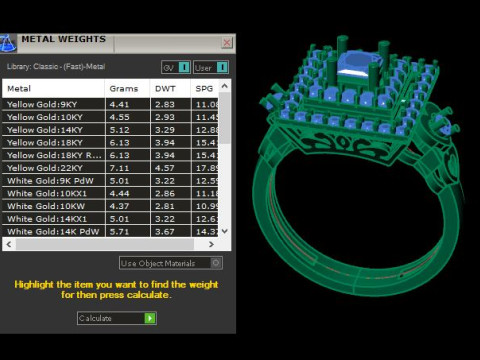Click the vertical scrollbar thumb
Viewport: 480px width, 360px height.
tap(225, 118)
